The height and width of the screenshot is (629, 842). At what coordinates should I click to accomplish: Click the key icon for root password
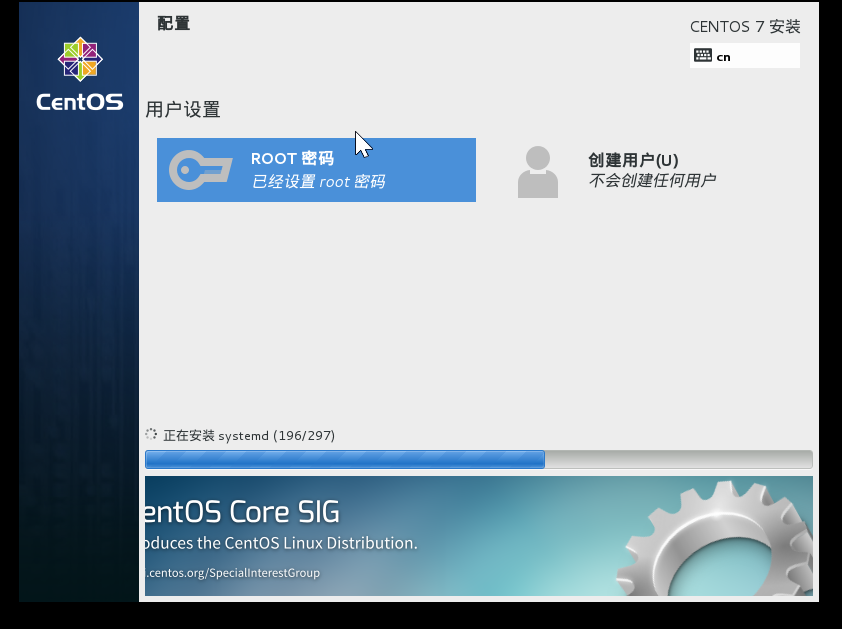pyautogui.click(x=201, y=170)
